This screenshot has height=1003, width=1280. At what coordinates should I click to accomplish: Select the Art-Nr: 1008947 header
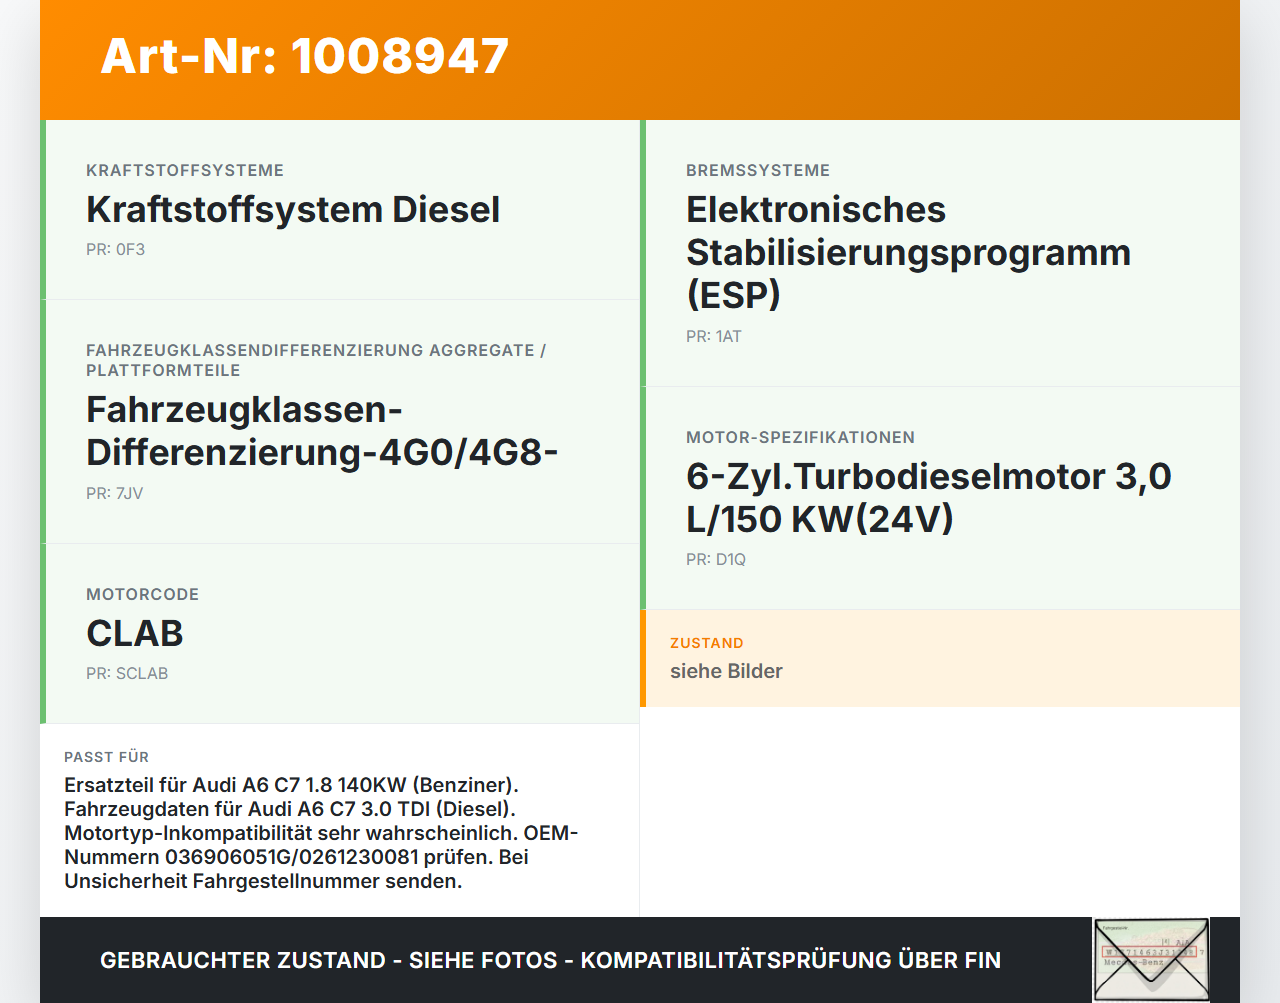[304, 57]
